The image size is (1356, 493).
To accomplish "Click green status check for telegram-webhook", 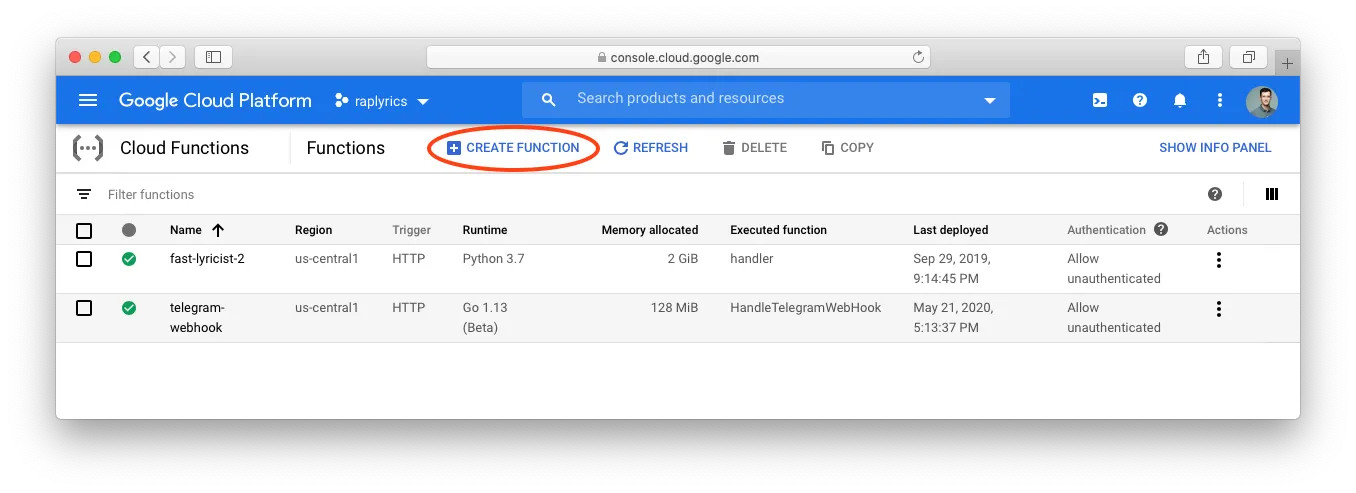I will [129, 308].
